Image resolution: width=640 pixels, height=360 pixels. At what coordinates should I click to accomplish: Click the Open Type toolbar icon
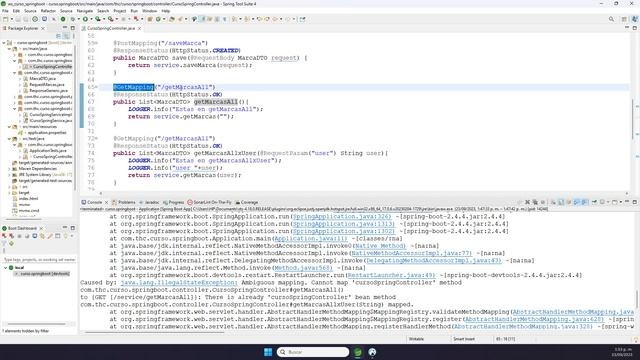(x=172, y=19)
